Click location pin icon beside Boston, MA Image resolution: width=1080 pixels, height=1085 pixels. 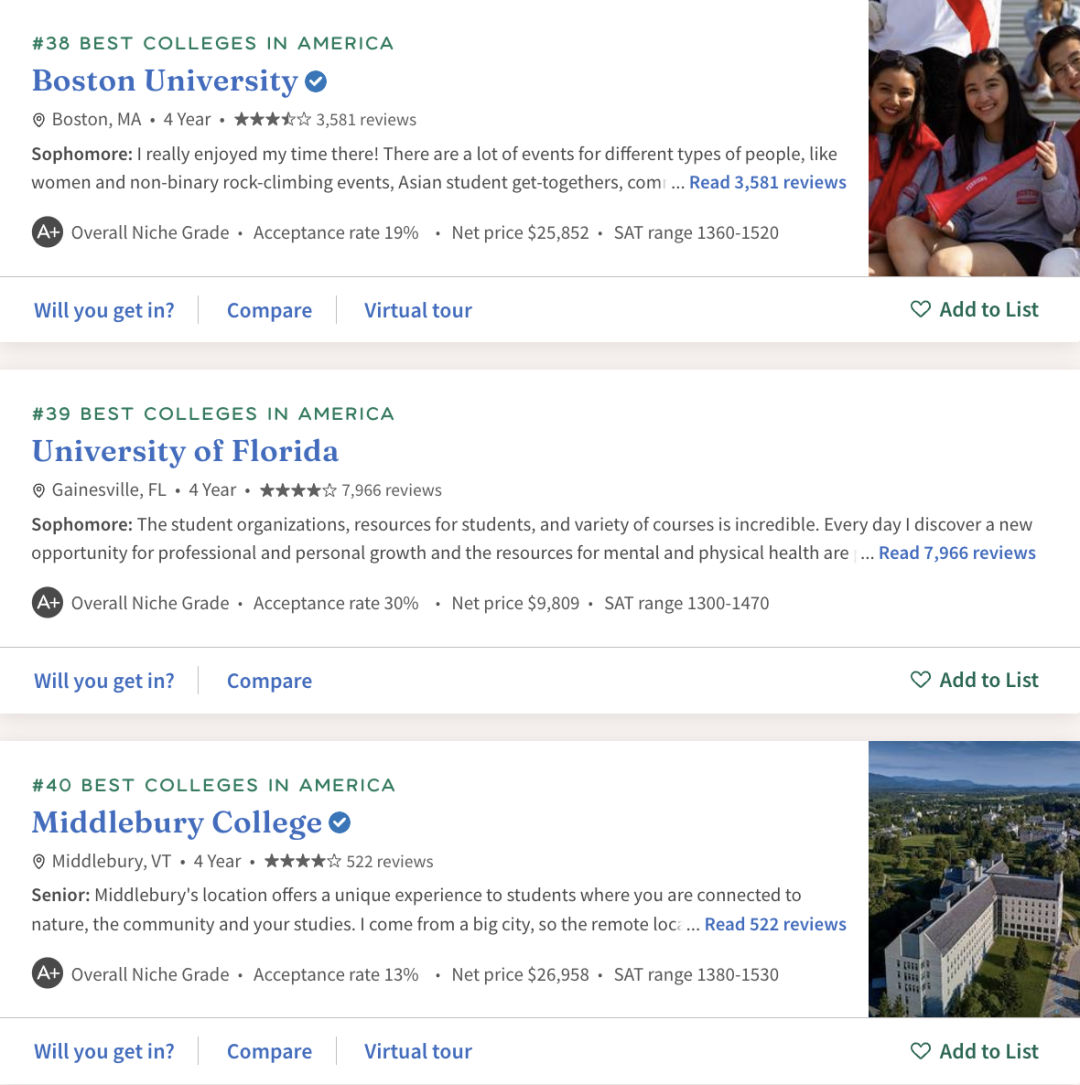click(x=39, y=120)
